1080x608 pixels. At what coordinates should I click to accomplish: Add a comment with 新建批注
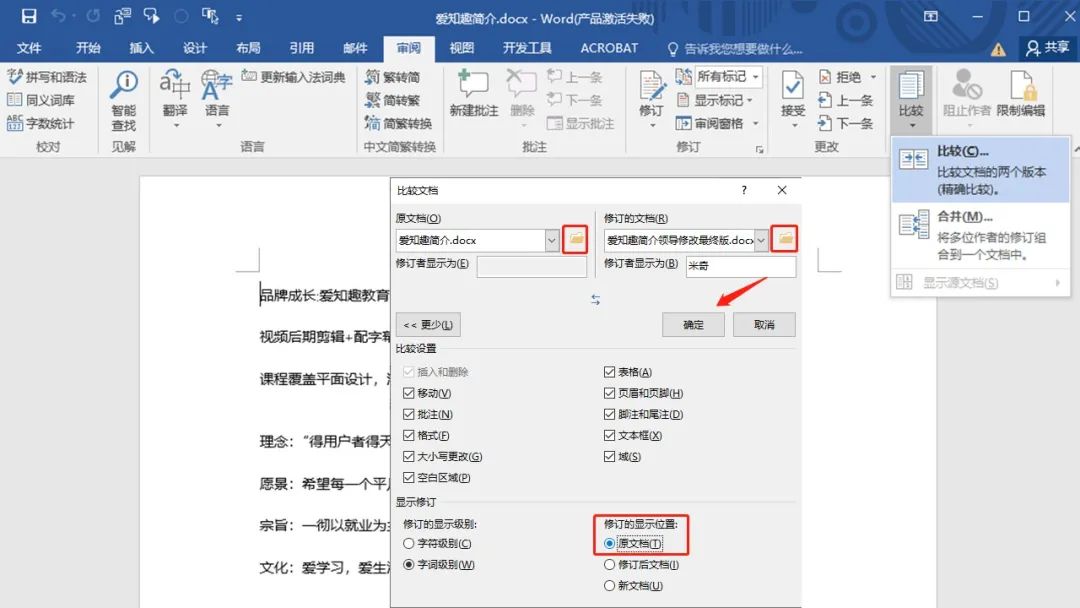[473, 94]
